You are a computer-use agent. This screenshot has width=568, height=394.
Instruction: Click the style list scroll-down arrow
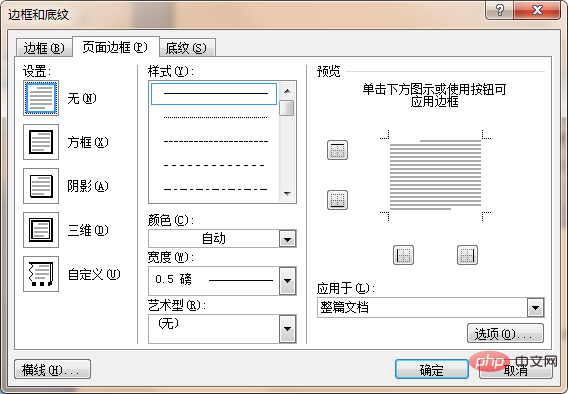point(288,194)
